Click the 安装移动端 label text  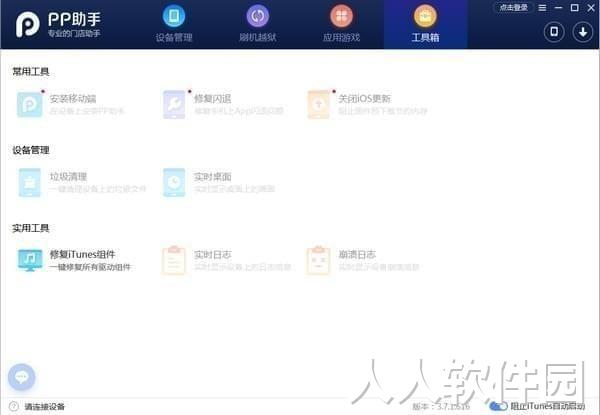coord(73,99)
